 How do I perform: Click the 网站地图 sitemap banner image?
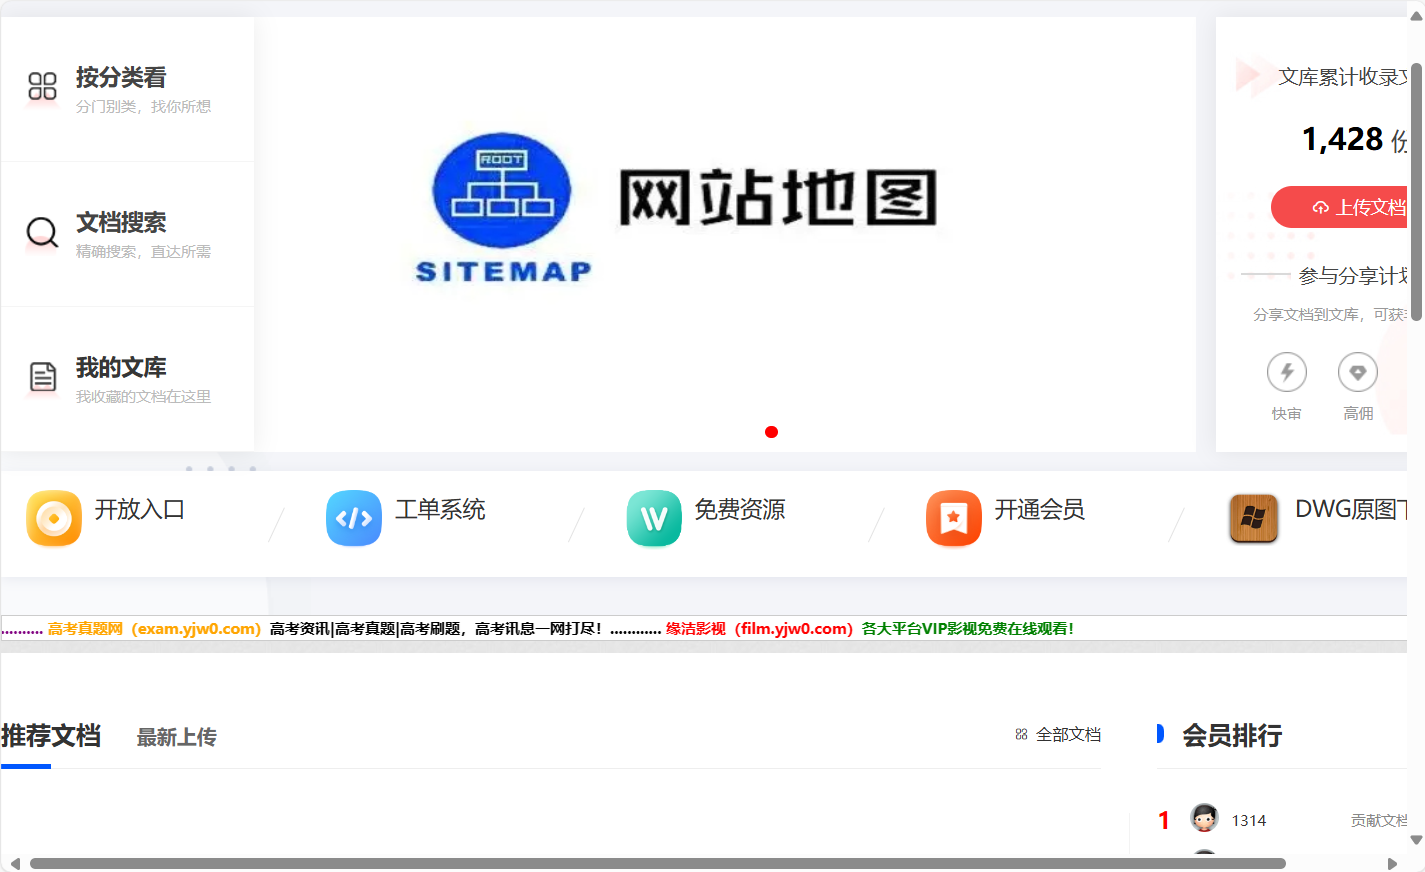point(725,234)
